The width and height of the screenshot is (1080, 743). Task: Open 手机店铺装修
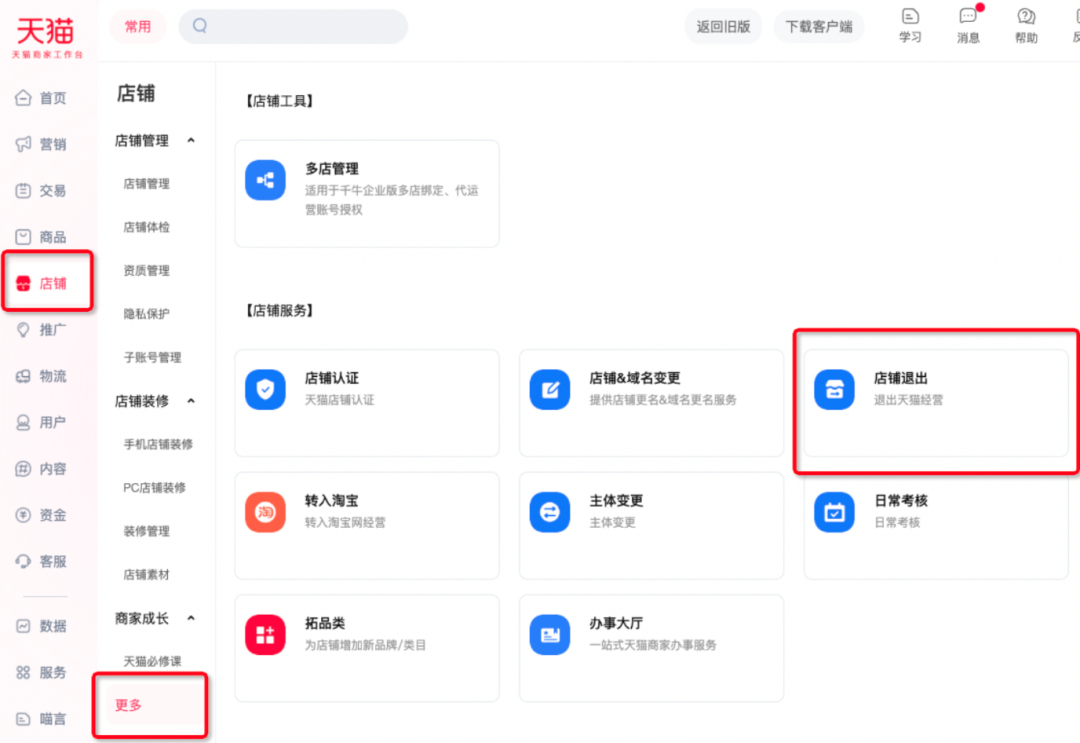coord(158,444)
